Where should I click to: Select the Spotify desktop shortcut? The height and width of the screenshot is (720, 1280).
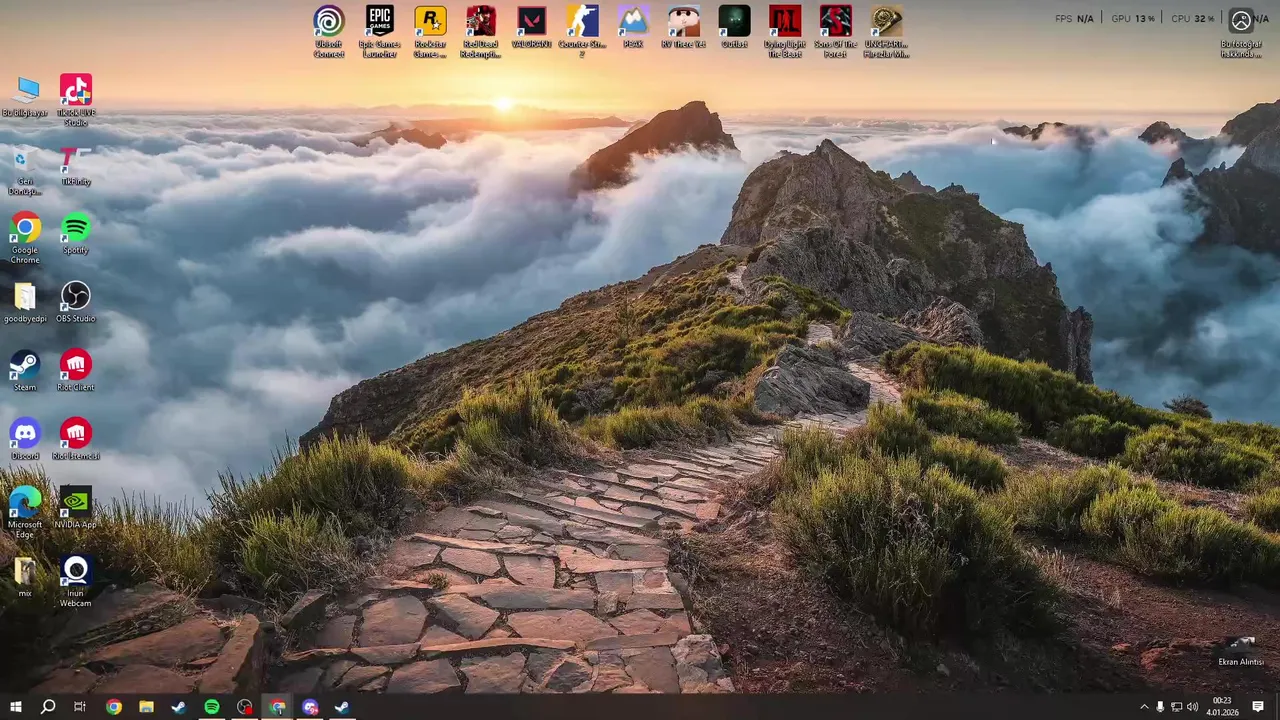tap(76, 234)
